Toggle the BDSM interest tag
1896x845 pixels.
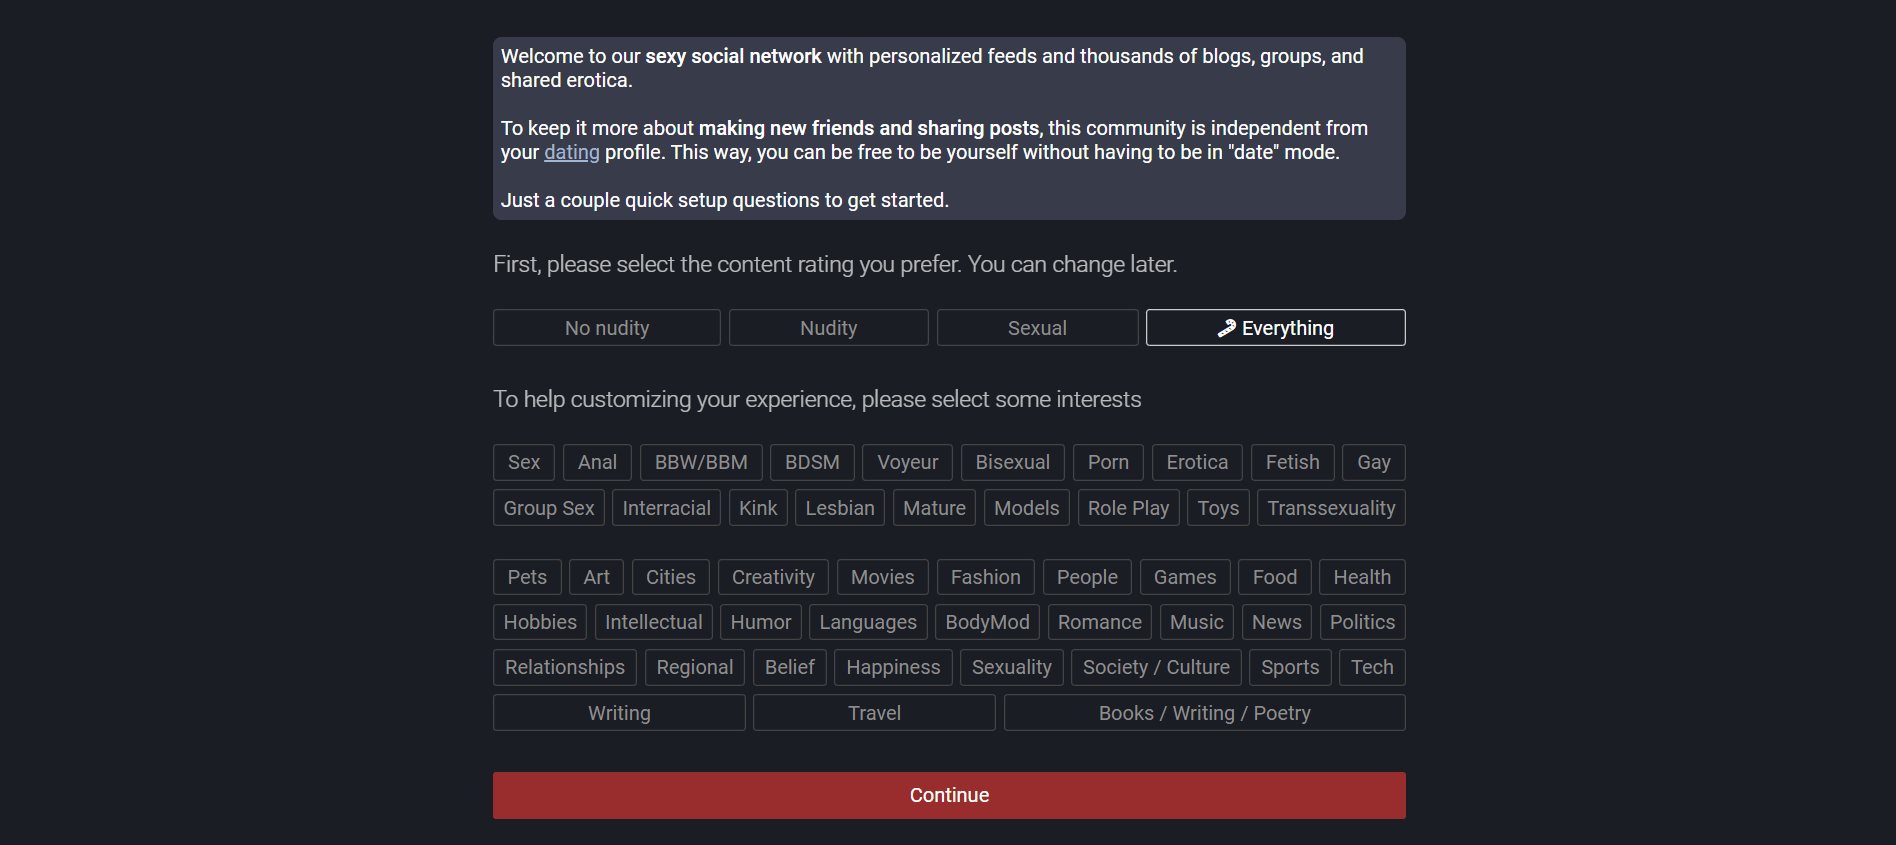(812, 462)
